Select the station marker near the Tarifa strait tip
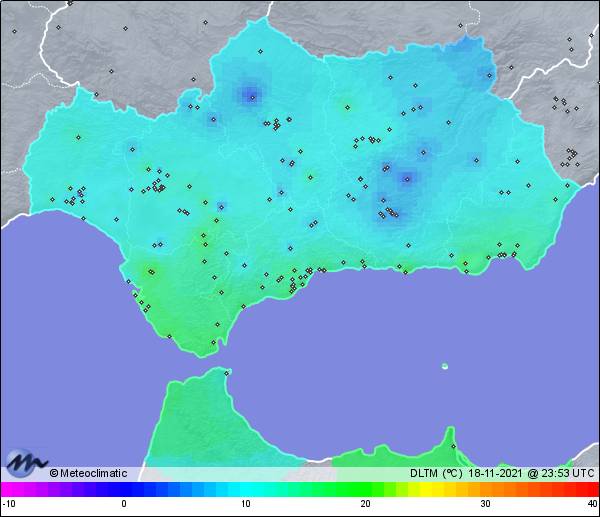Screen dimensions: 600x517 pyautogui.click(x=214, y=342)
